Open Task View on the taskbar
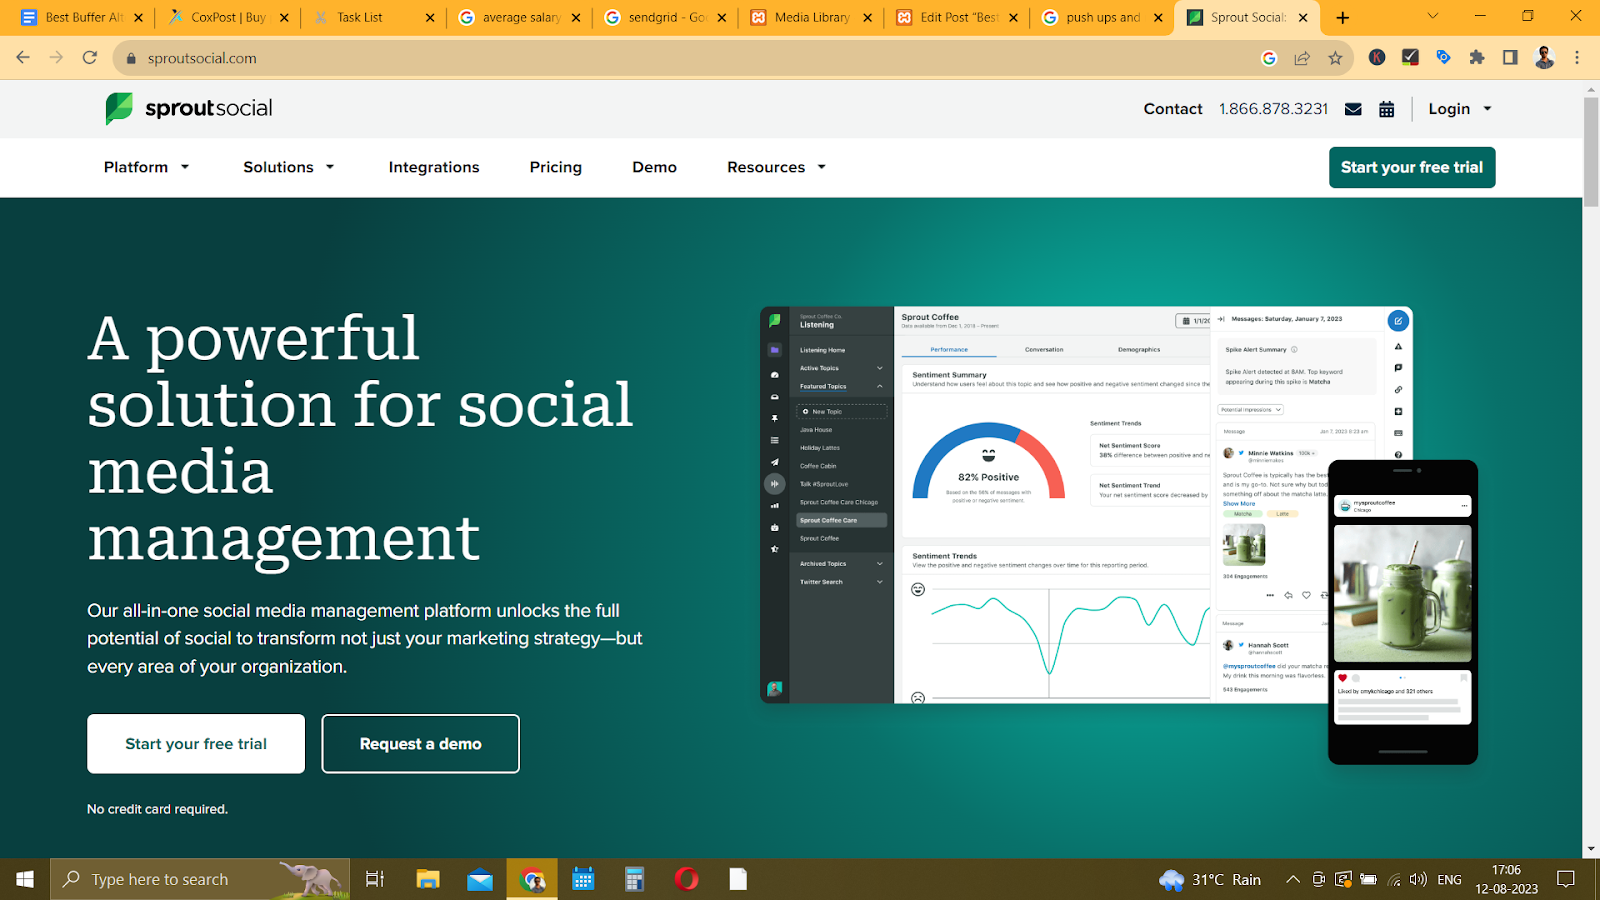This screenshot has width=1600, height=900. point(375,879)
